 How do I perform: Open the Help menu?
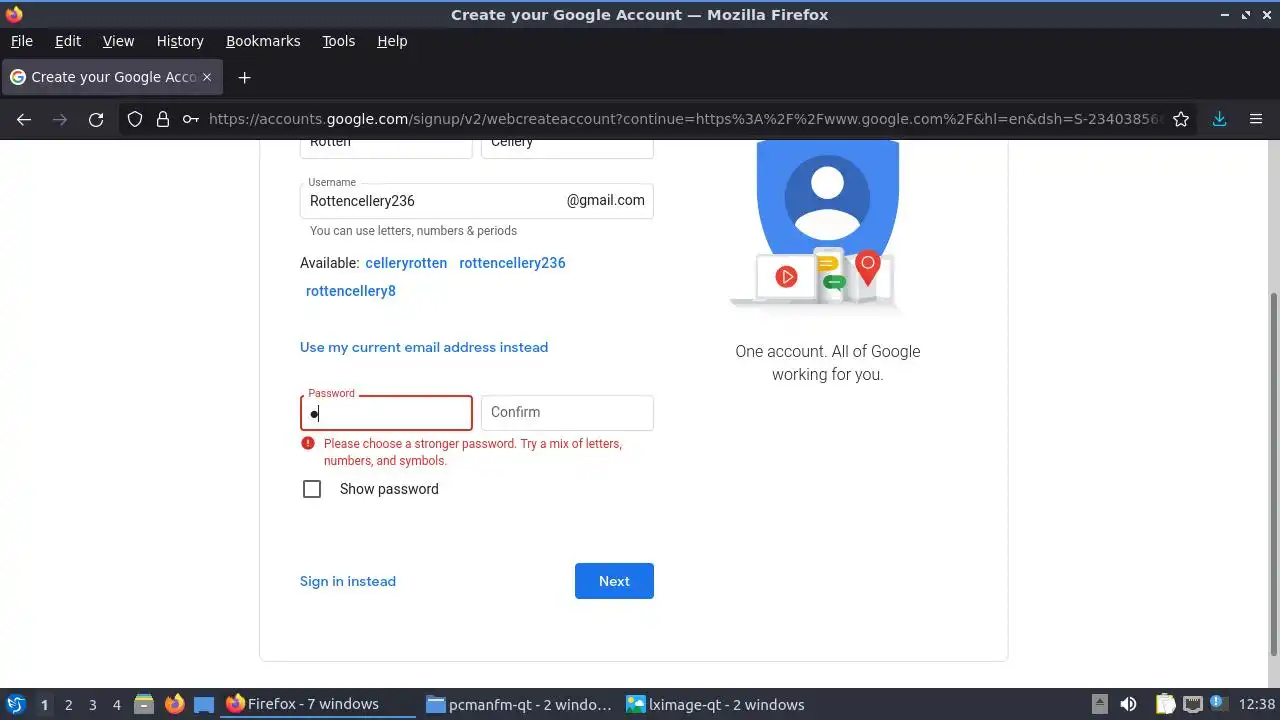392,41
